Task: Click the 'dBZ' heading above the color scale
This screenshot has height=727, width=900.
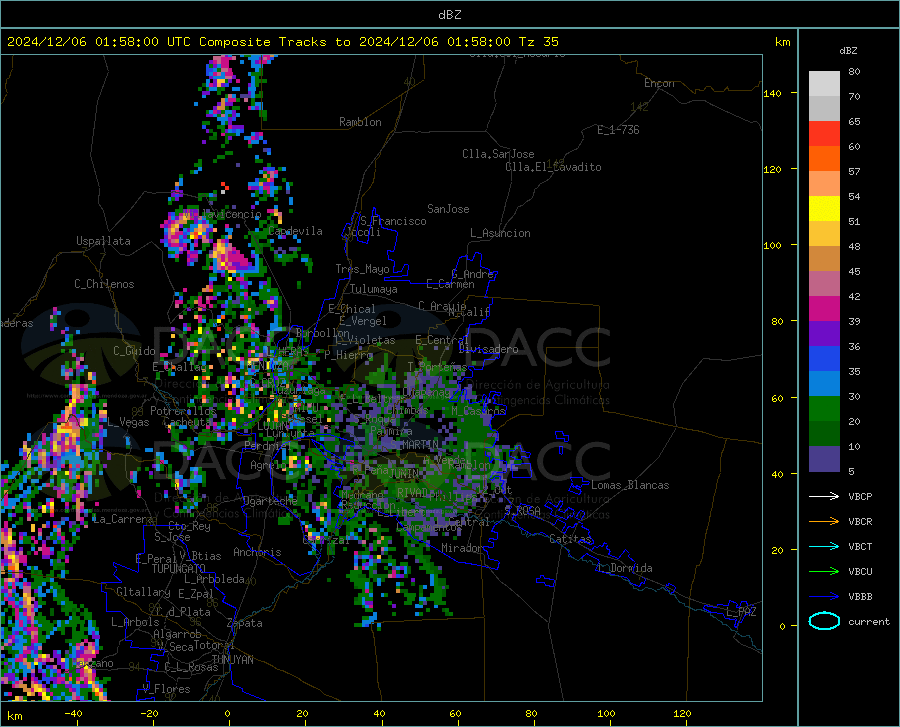Action: pyautogui.click(x=848, y=50)
